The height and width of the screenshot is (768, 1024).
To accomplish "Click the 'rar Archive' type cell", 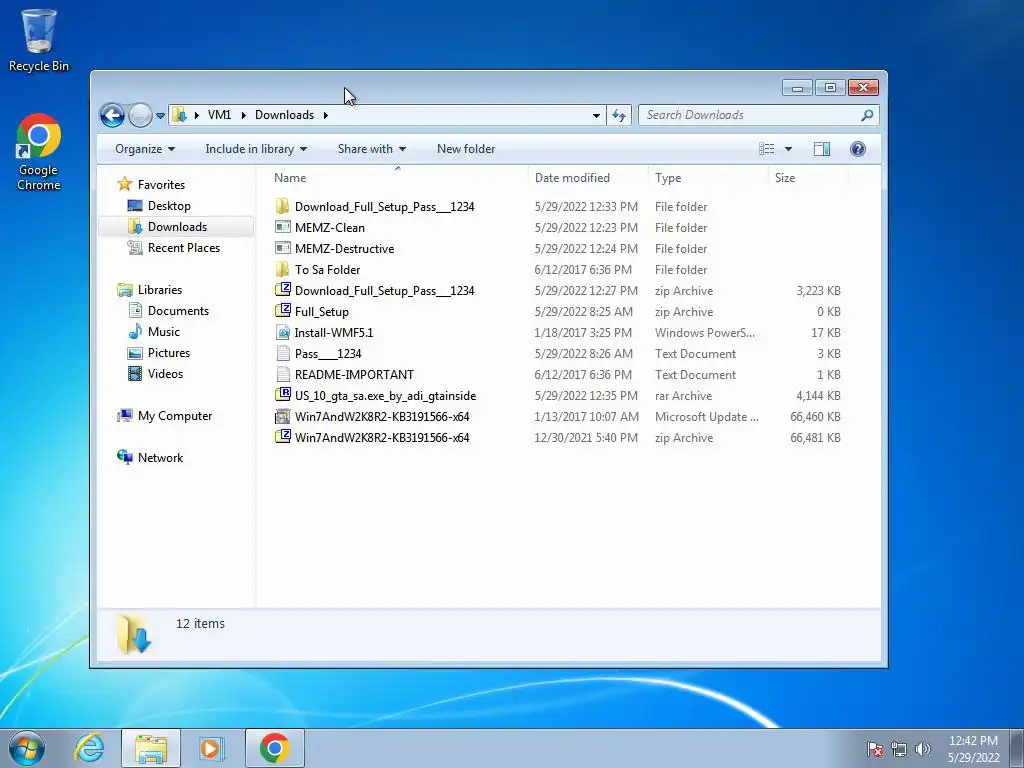I will click(683, 396).
